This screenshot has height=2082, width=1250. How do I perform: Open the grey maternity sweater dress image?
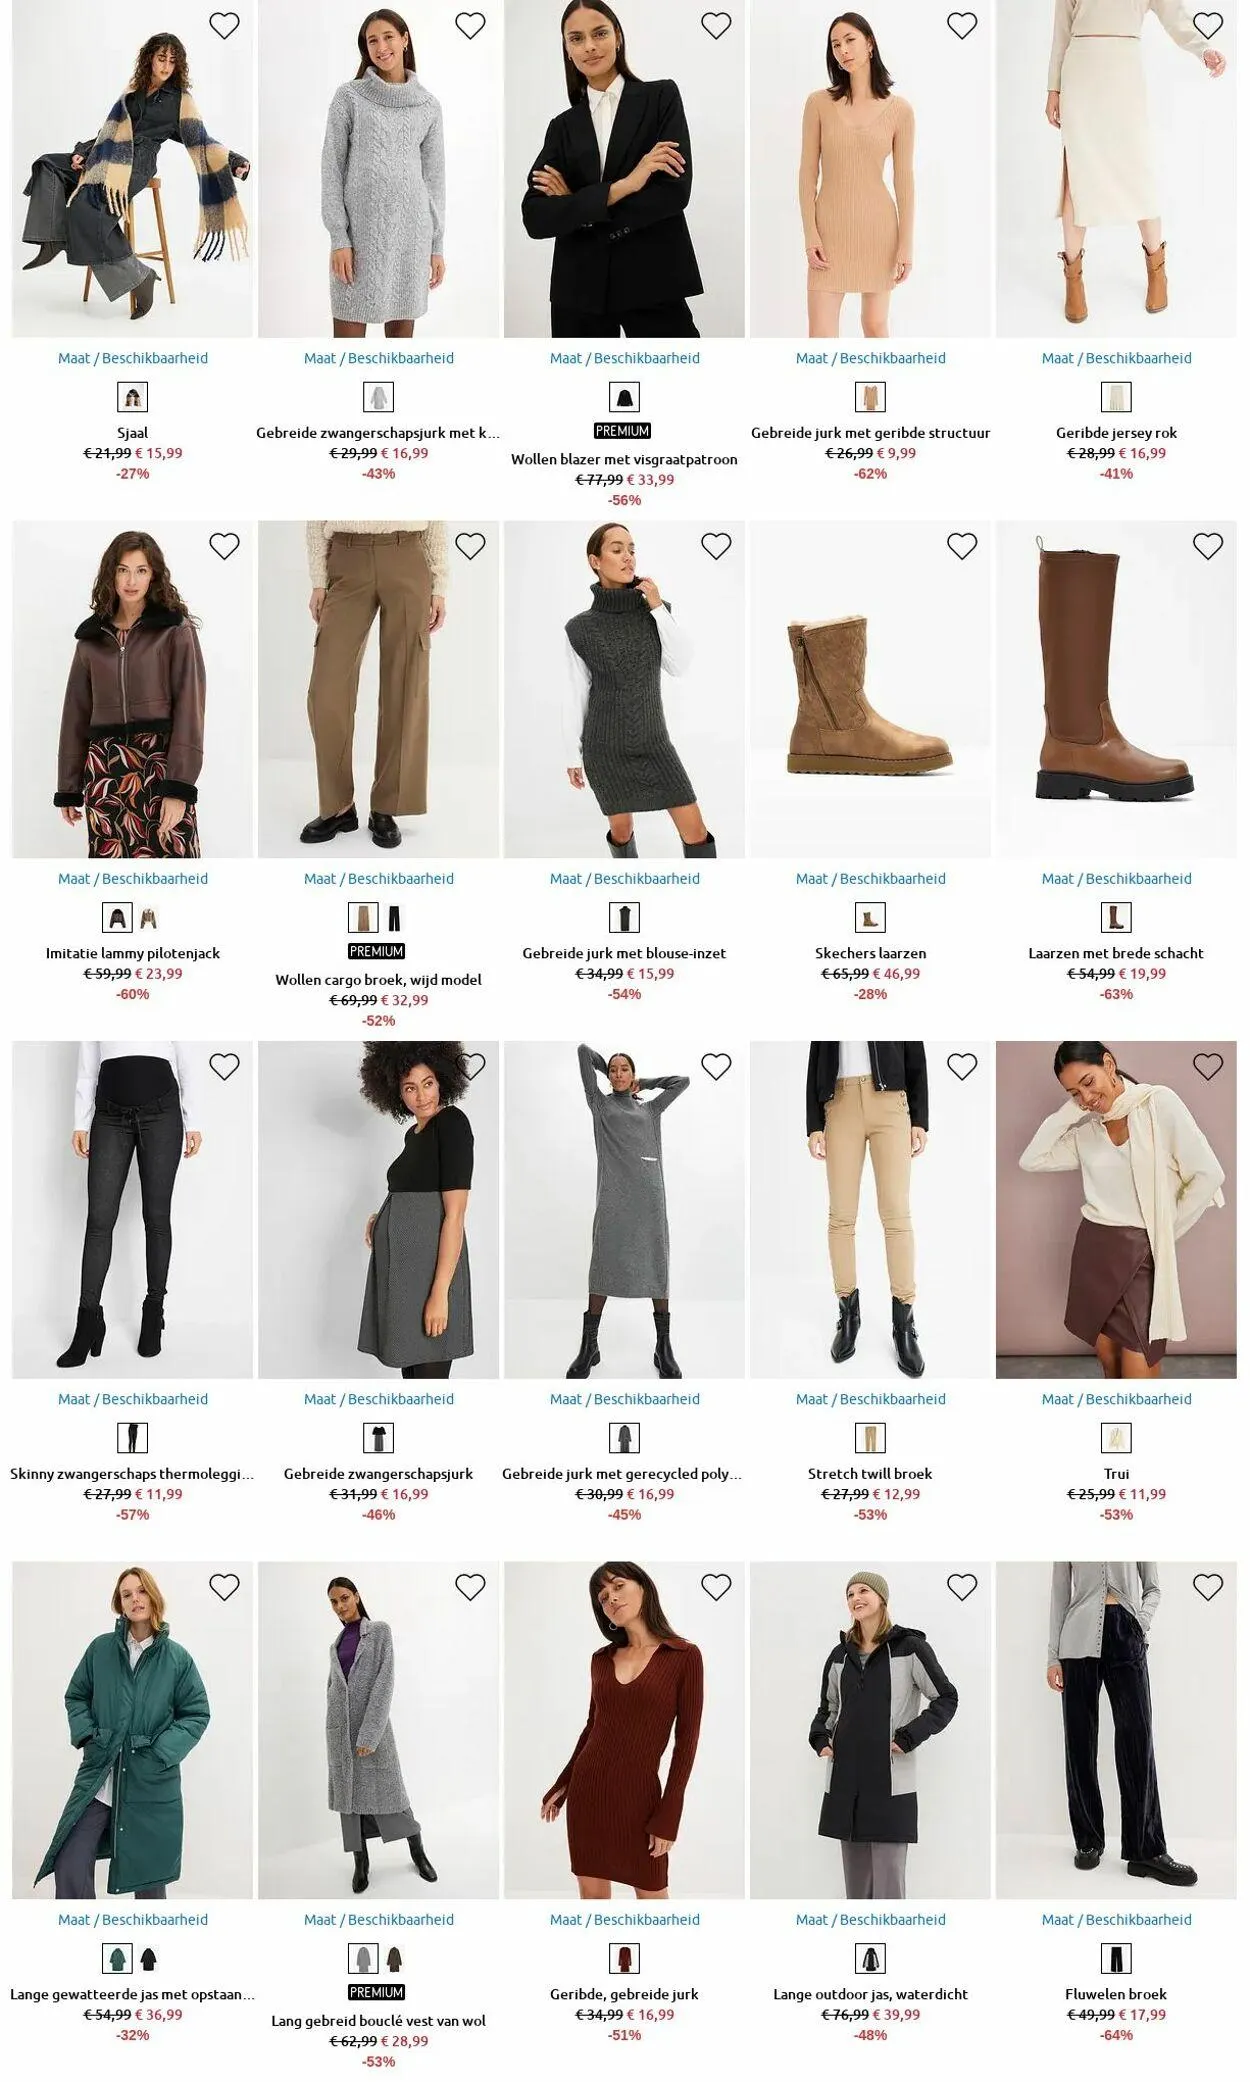pos(378,169)
